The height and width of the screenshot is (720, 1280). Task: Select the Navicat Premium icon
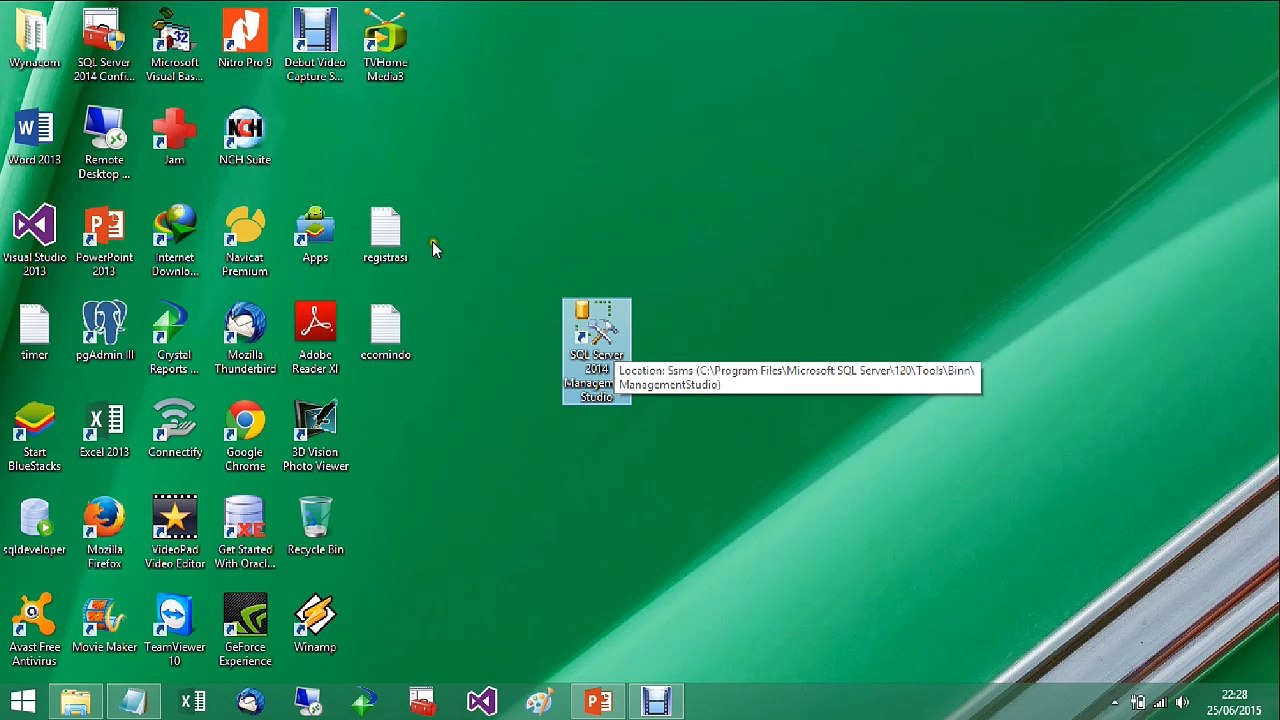pyautogui.click(x=245, y=241)
